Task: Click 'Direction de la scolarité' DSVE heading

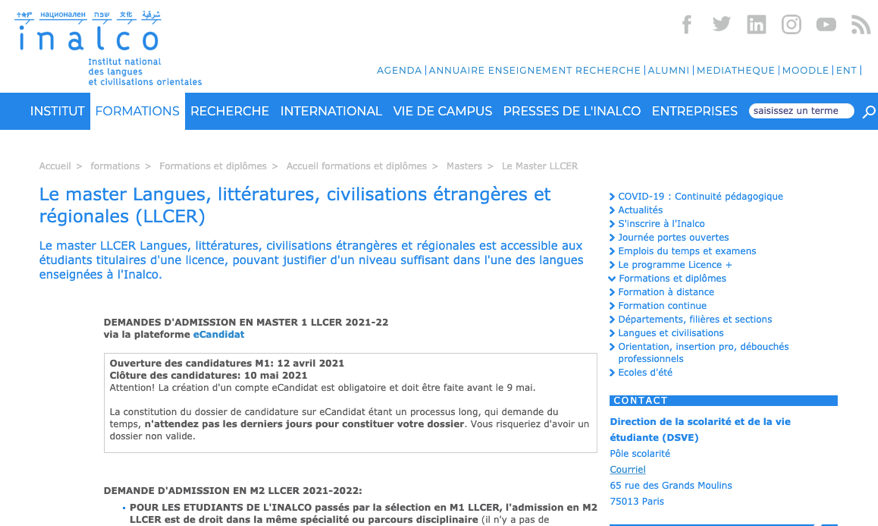Action: click(700, 430)
